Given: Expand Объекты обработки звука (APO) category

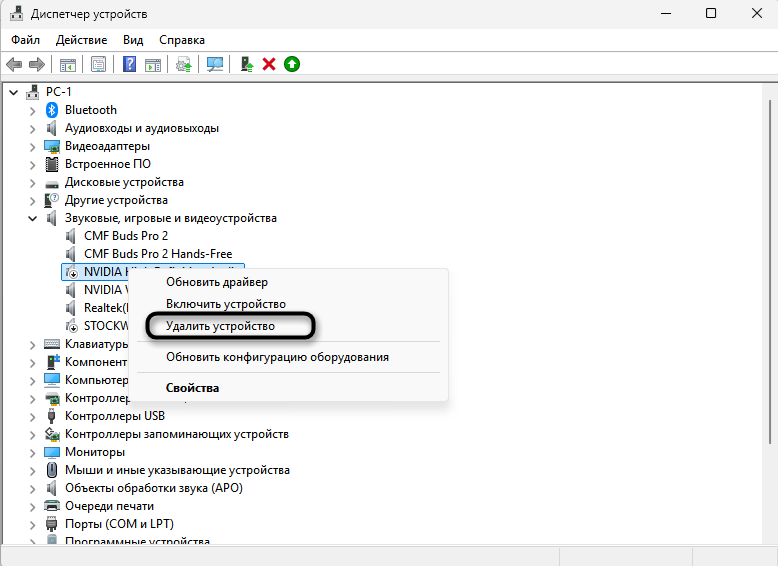Looking at the screenshot, I should (33, 489).
